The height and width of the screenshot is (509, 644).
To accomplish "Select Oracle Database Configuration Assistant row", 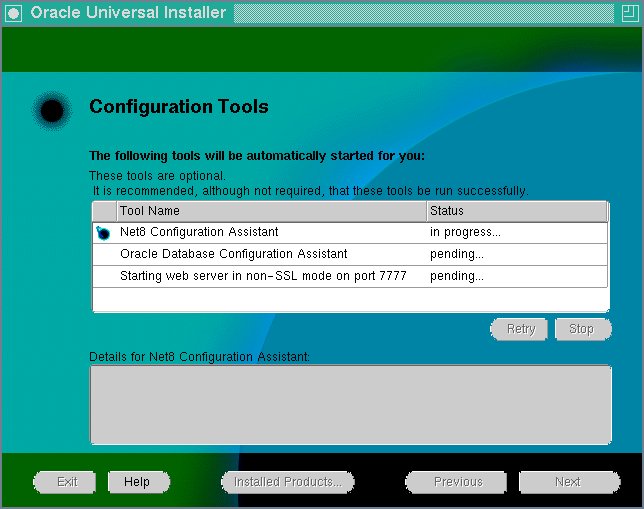I will [x=350, y=254].
